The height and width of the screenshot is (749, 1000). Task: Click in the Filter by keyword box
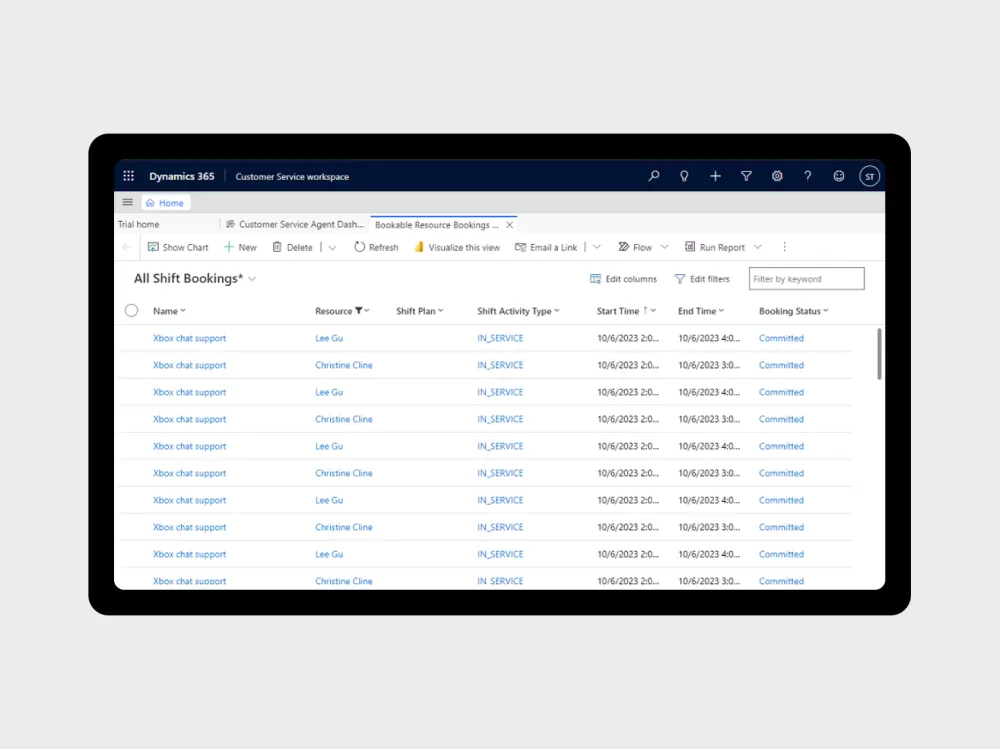click(x=807, y=279)
